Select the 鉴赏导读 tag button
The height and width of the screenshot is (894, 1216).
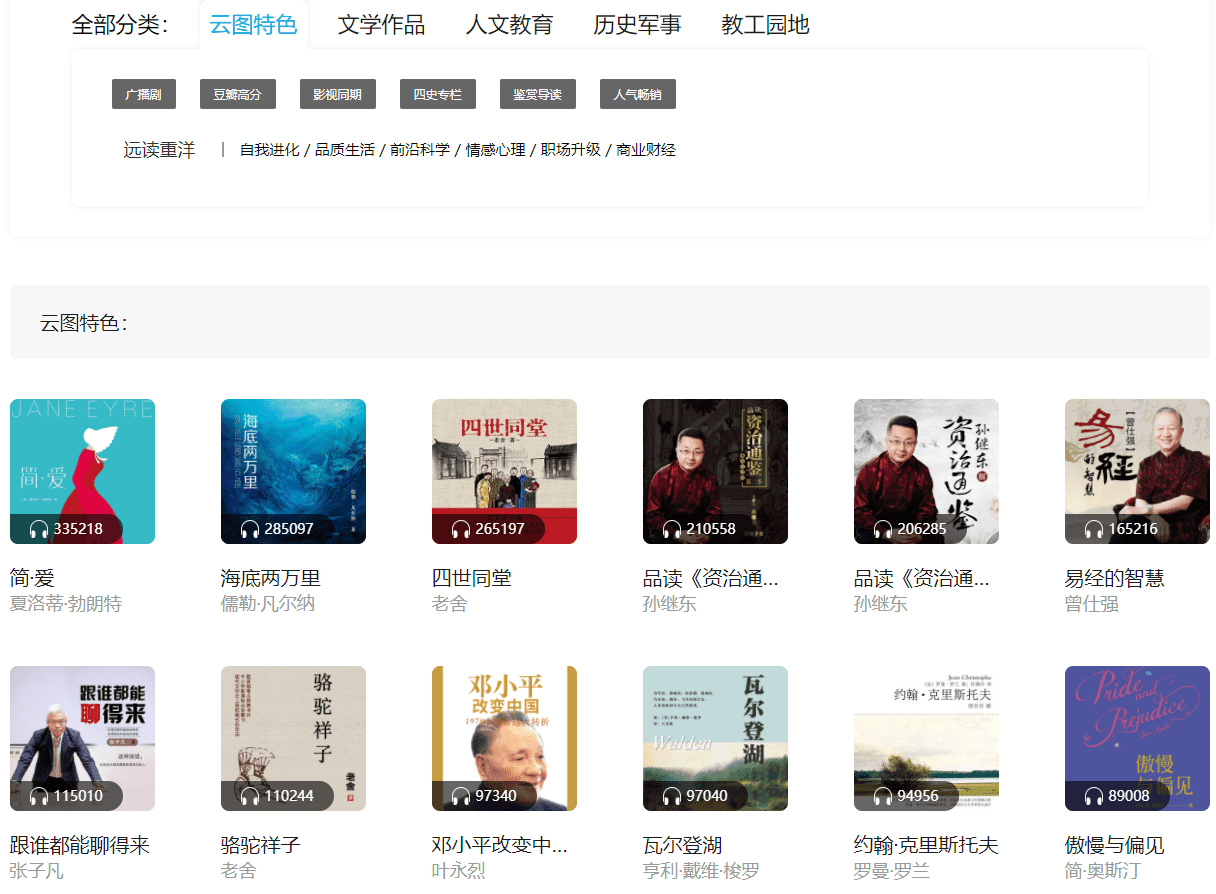(x=538, y=95)
